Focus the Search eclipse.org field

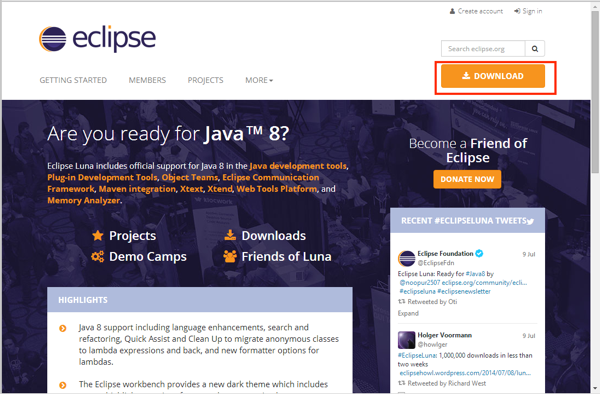point(483,49)
